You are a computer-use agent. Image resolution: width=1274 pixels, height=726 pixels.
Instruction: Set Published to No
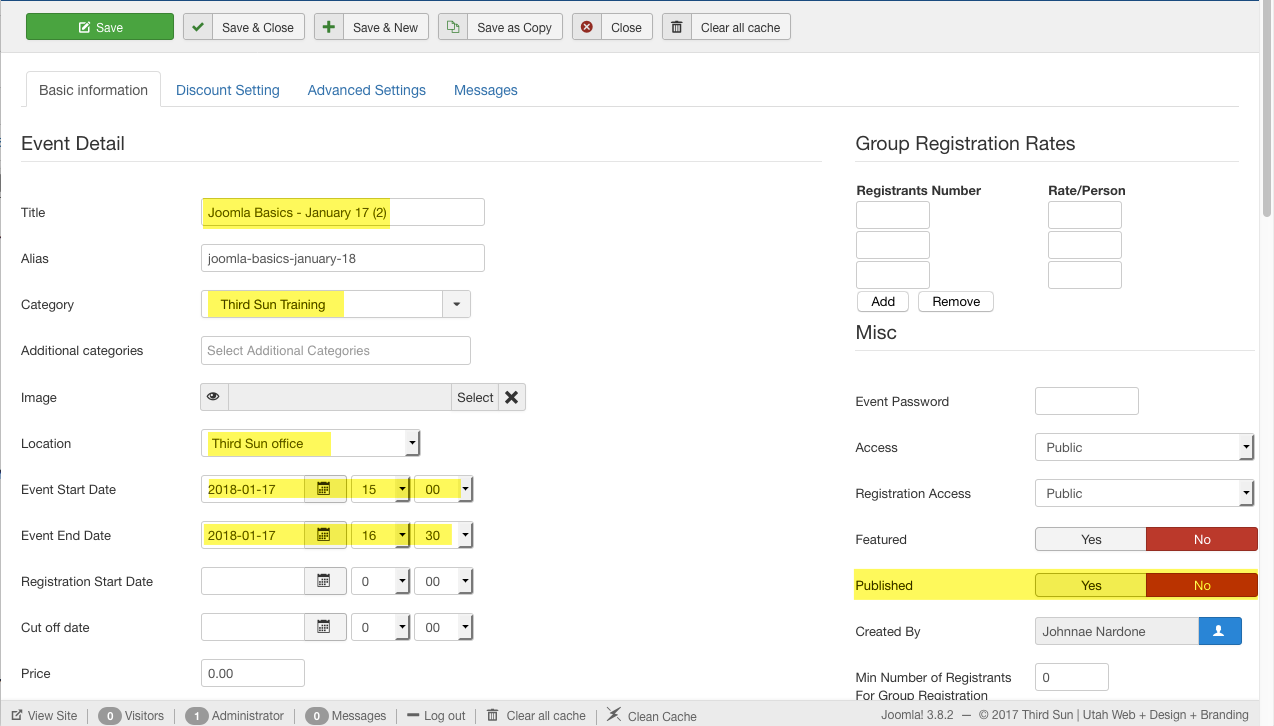[1201, 585]
